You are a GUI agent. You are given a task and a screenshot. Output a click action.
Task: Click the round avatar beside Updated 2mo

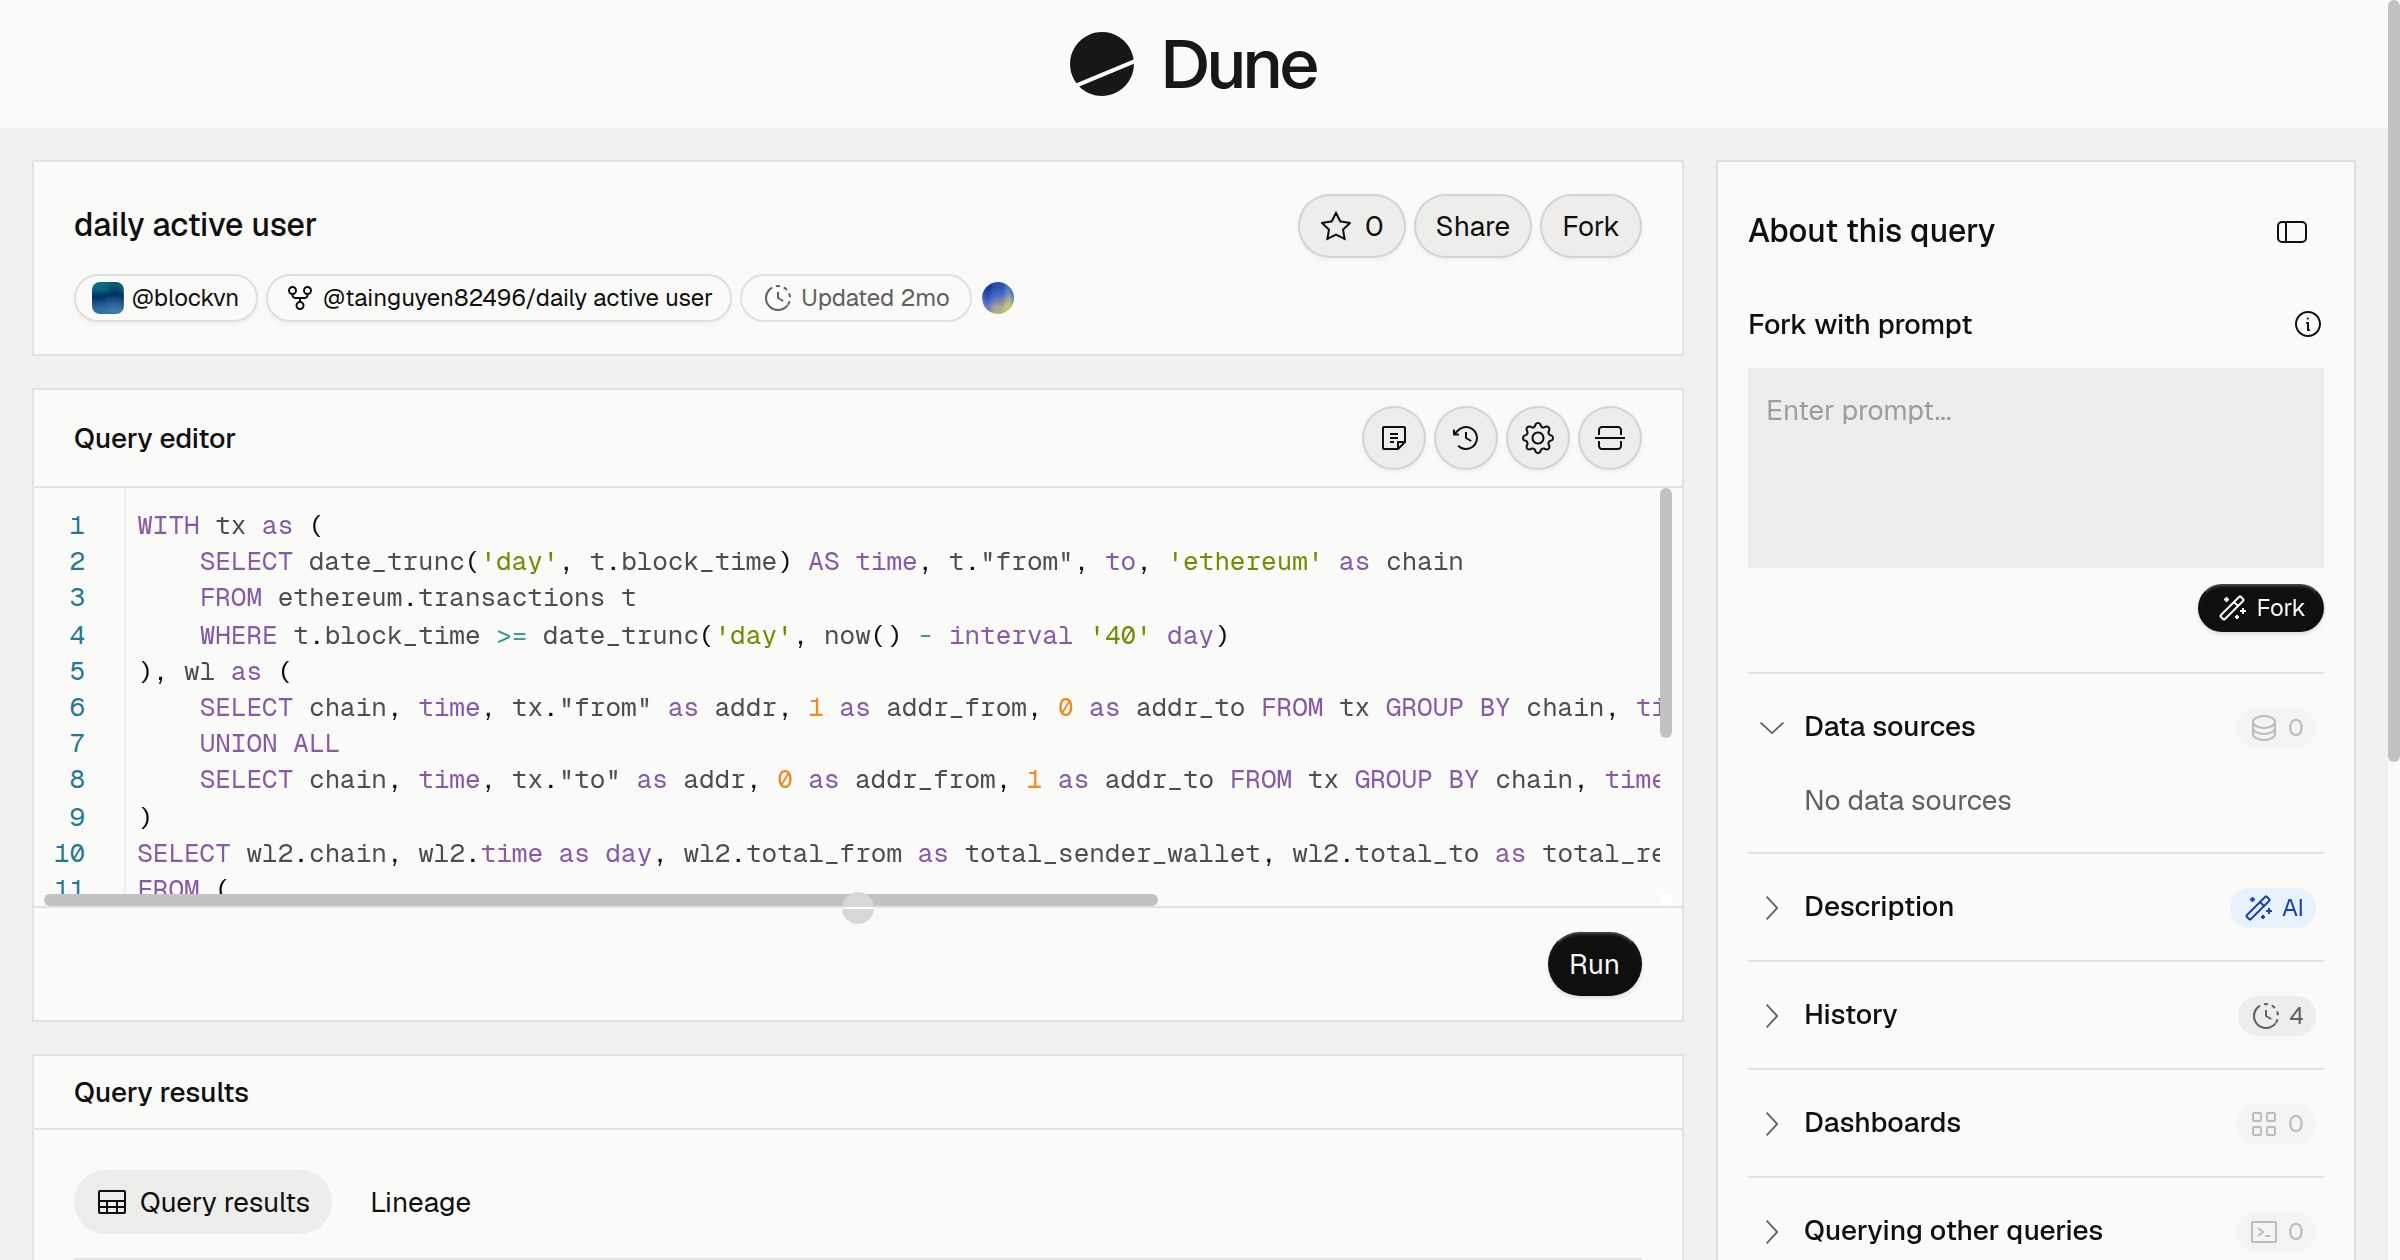[997, 298]
